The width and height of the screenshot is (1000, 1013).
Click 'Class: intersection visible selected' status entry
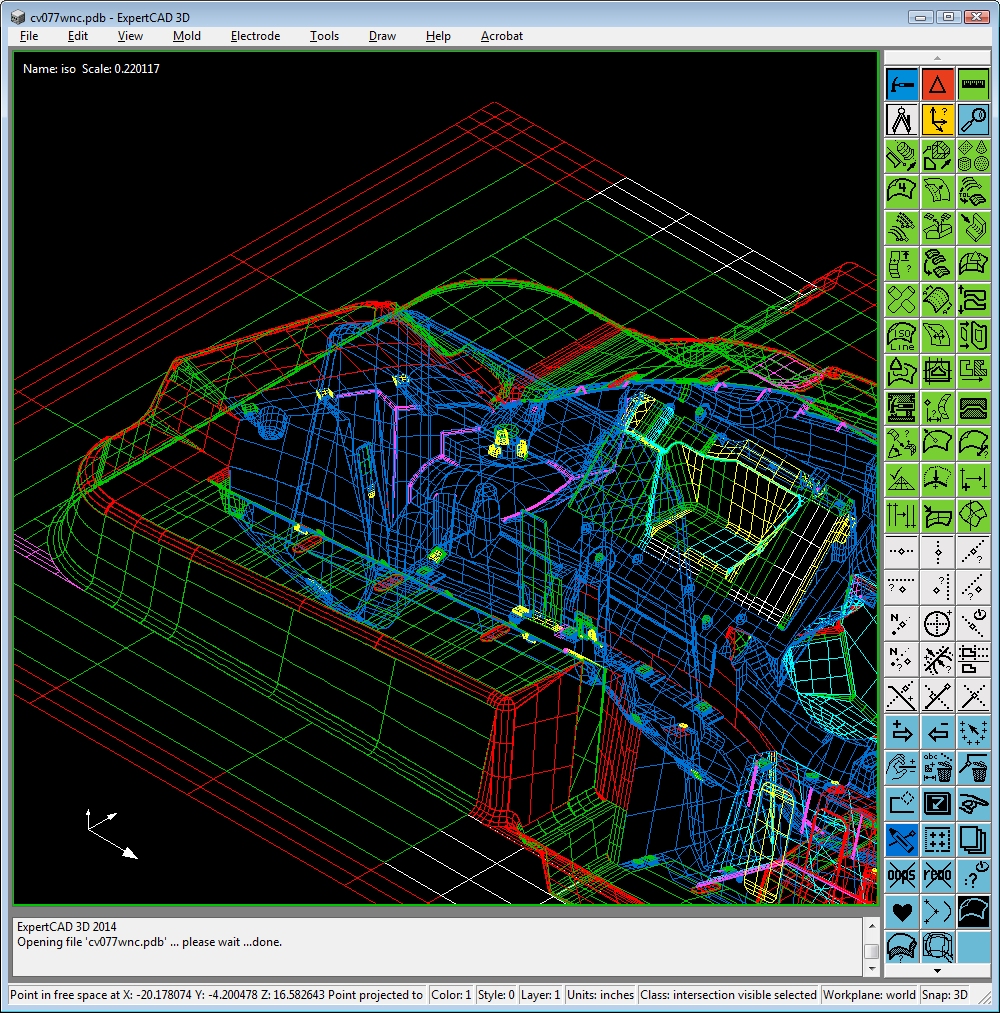click(728, 995)
